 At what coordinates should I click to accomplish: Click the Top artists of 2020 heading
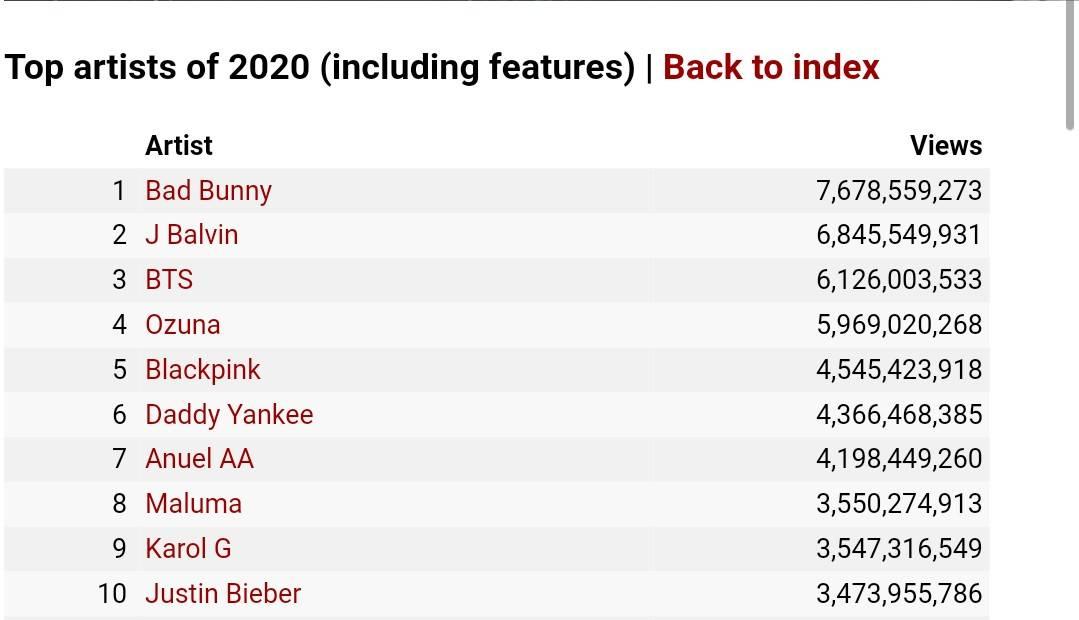pyautogui.click(x=320, y=67)
